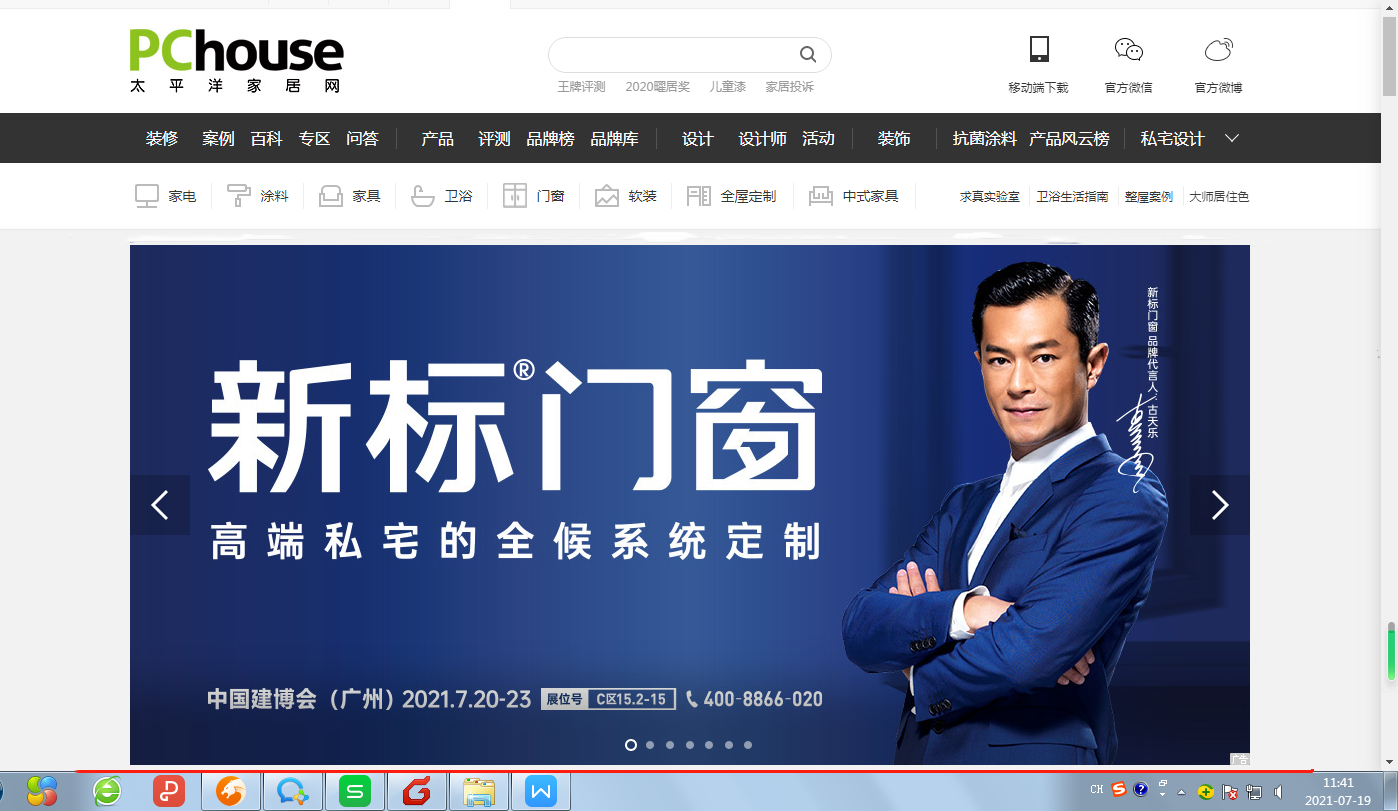Click the 新标门窗 banner advertisement

point(690,505)
